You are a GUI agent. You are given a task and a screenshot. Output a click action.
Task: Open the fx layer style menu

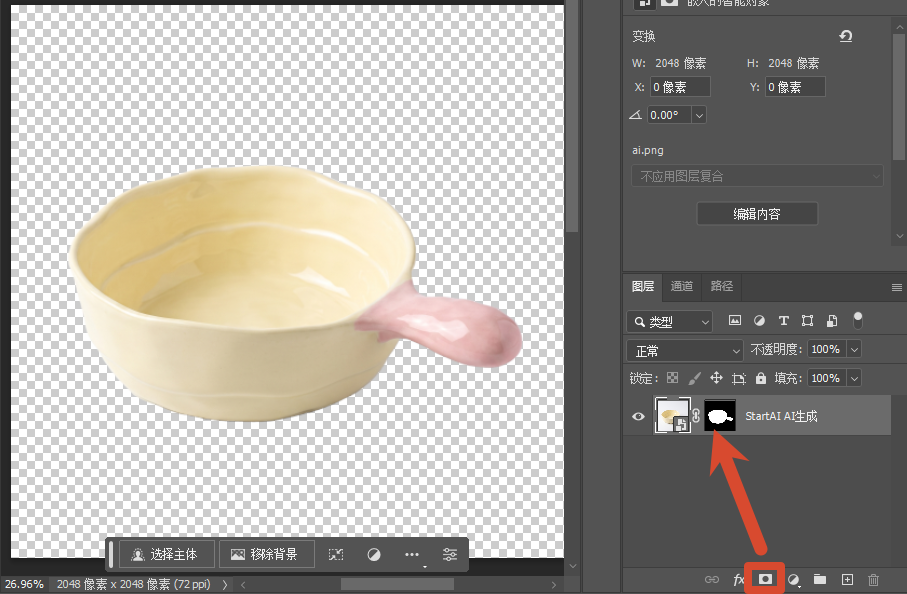tap(738, 579)
